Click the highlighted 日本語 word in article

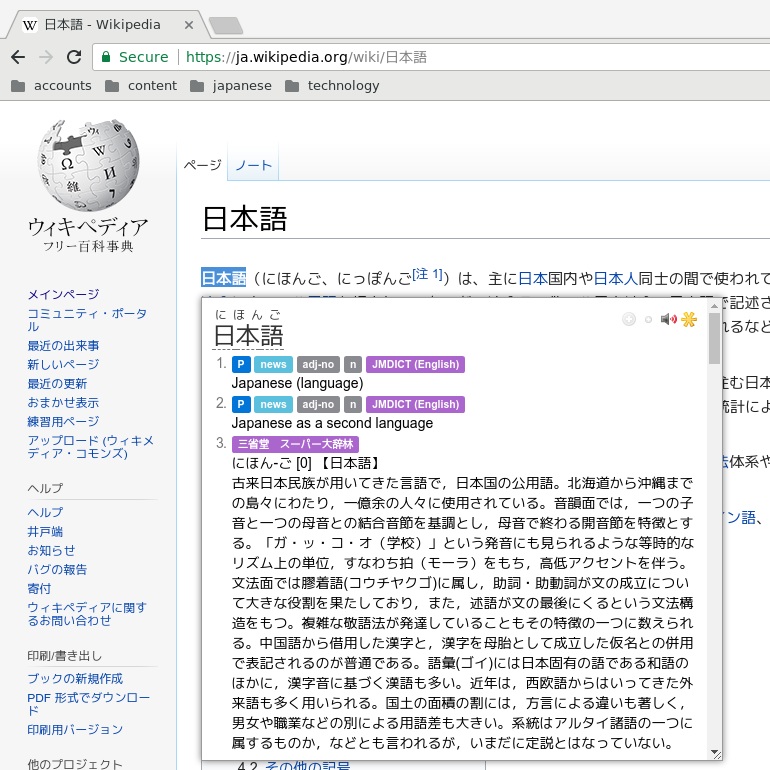click(223, 278)
